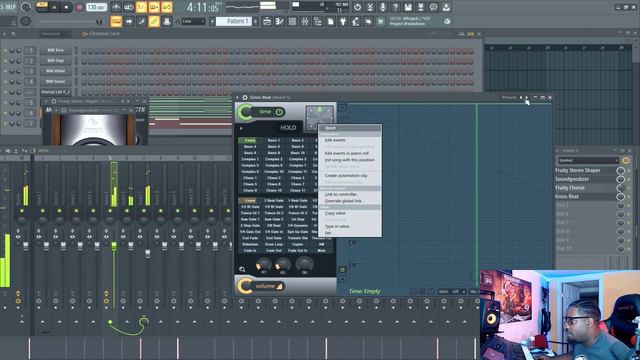640x360 pixels.
Task: Open the piano roll from the toolbar
Action: (280, 21)
